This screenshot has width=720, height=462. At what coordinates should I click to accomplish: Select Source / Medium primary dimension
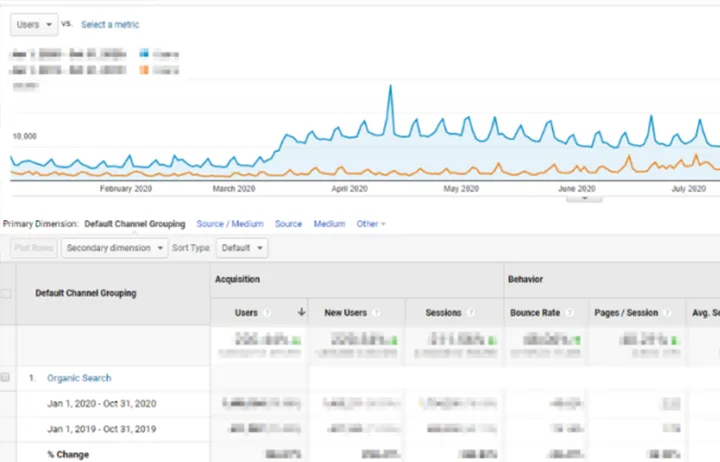[x=230, y=224]
